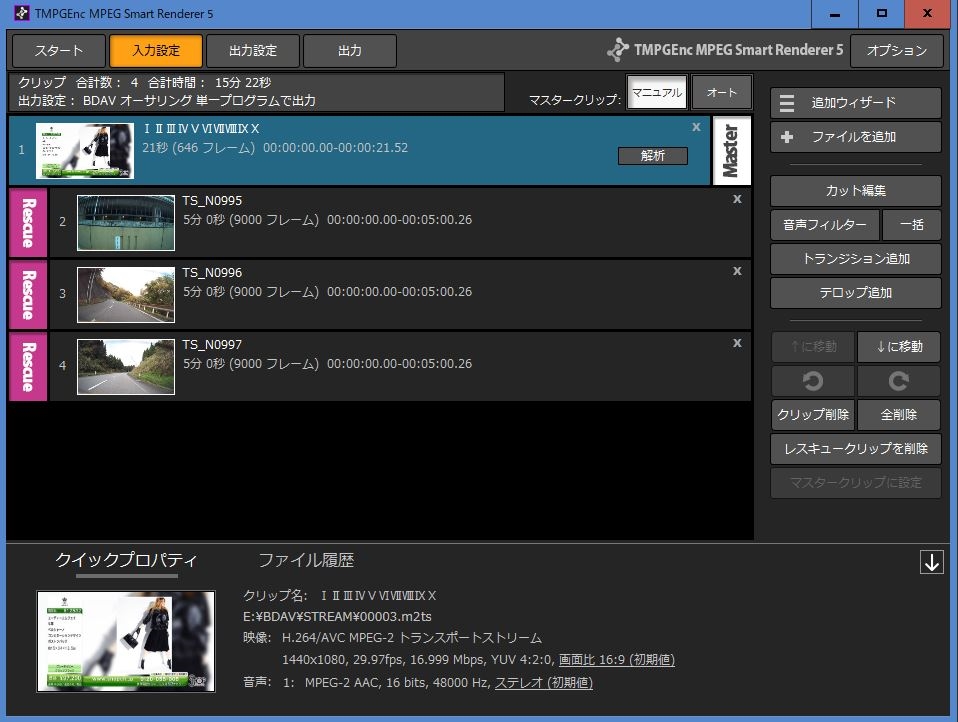Image resolution: width=958 pixels, height=722 pixels.
Task: Click 全削除 button
Action: click(899, 415)
